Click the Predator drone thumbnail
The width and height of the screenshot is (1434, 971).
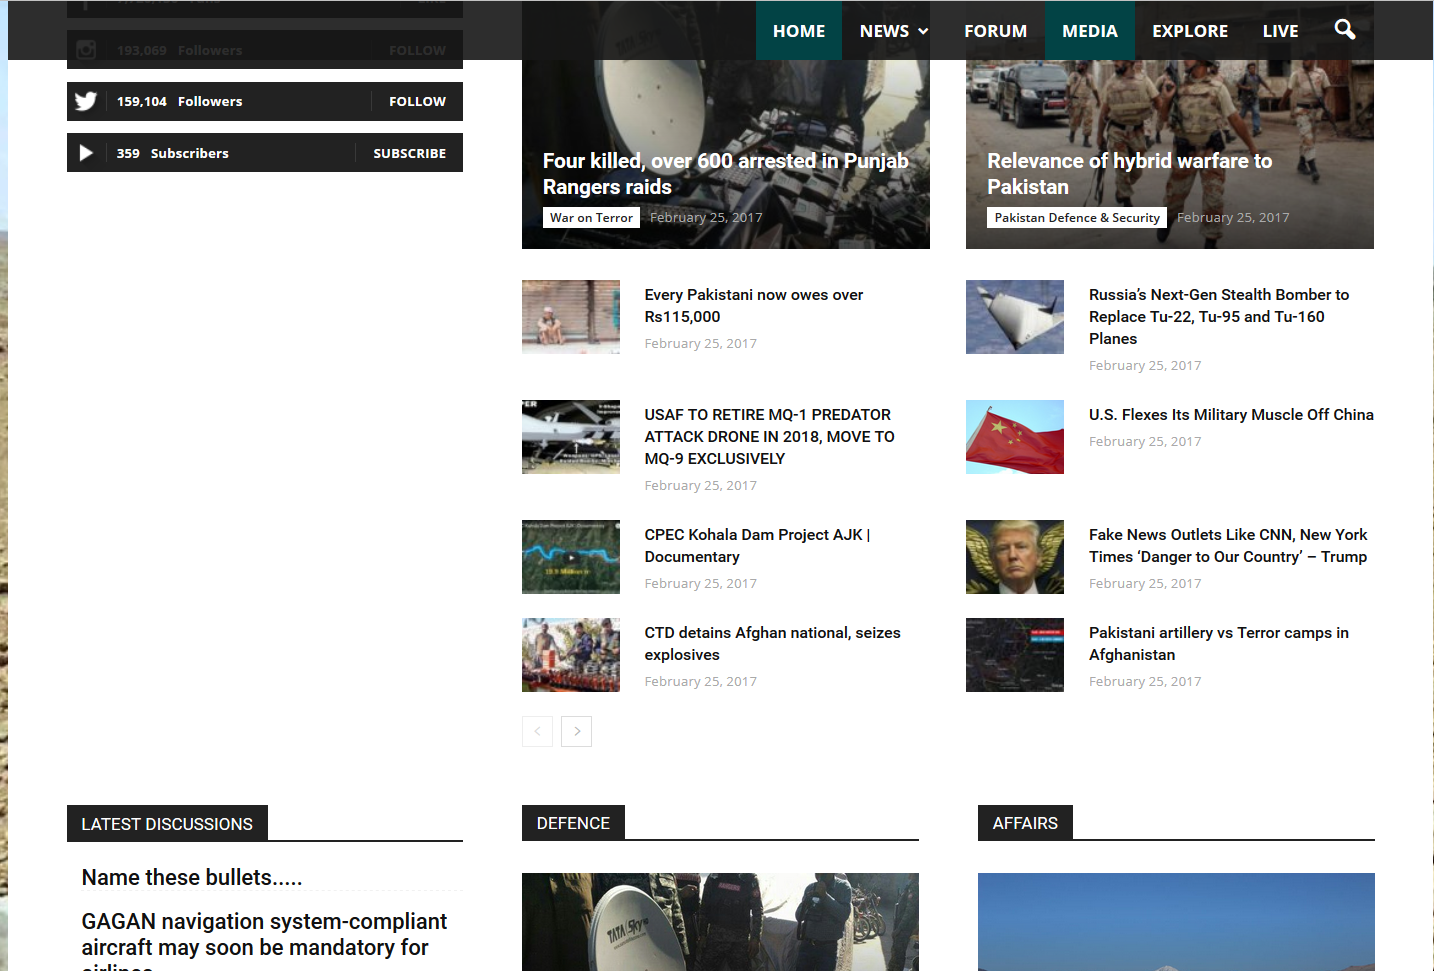(x=571, y=437)
